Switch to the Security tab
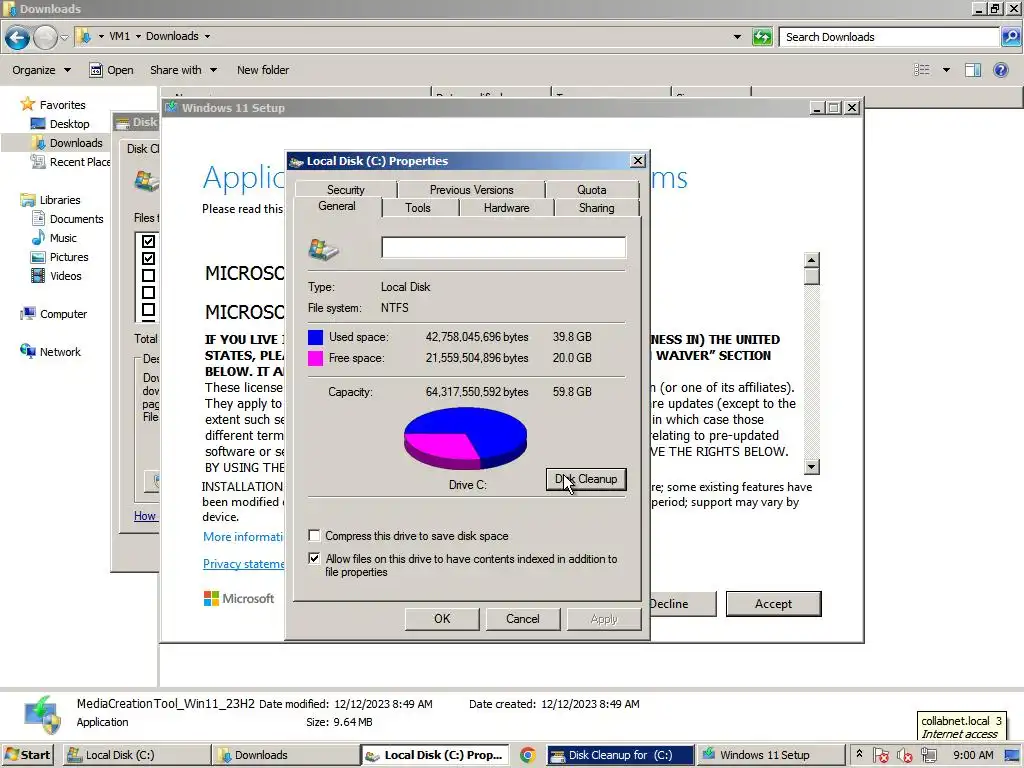 (x=345, y=189)
